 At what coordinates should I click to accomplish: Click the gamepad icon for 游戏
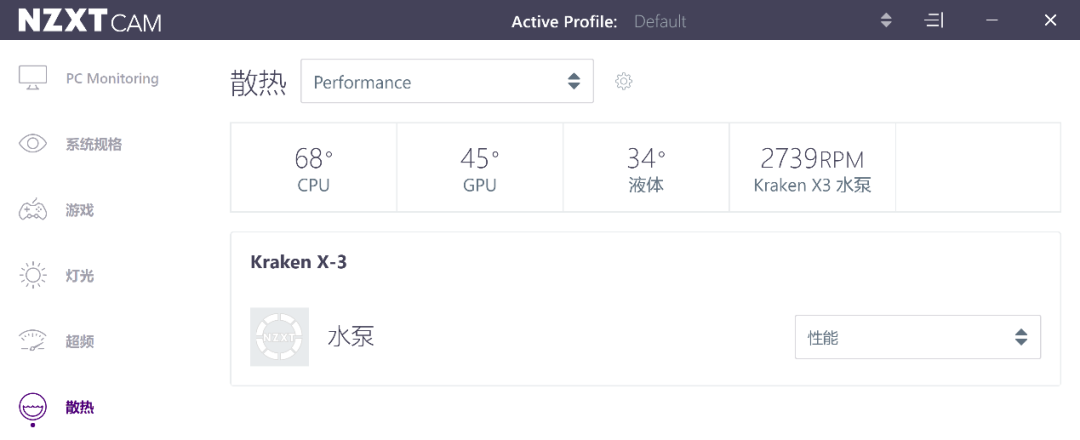[32, 210]
